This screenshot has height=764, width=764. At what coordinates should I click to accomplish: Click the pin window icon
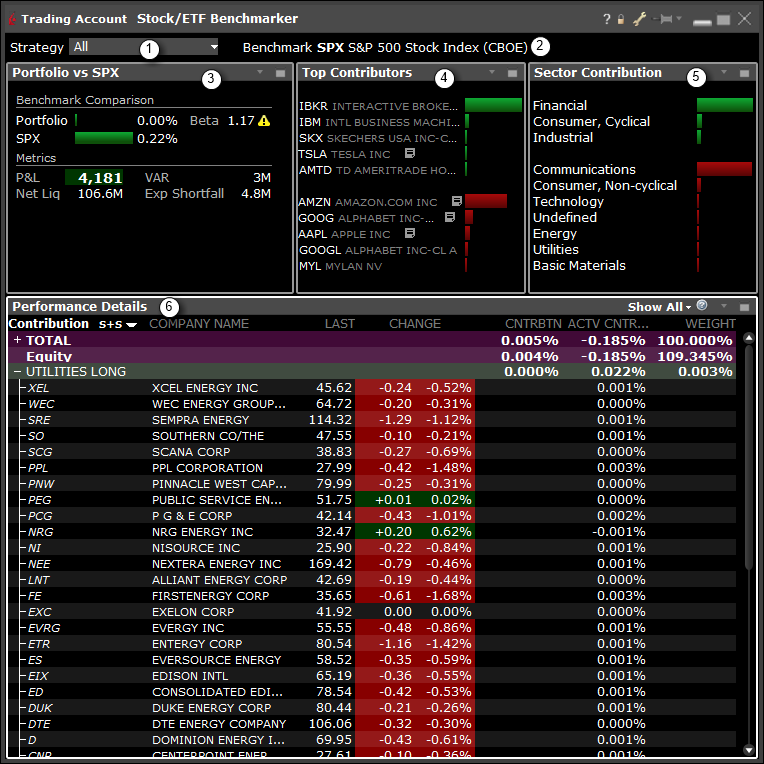[x=663, y=19]
